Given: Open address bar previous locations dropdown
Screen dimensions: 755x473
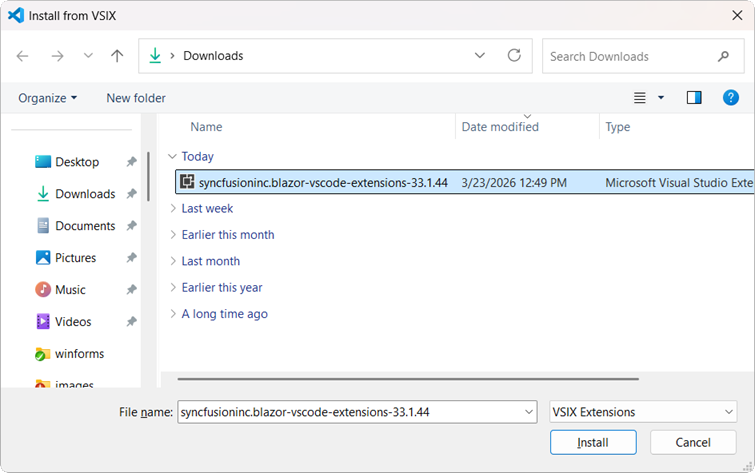Looking at the screenshot, I should click(x=480, y=56).
